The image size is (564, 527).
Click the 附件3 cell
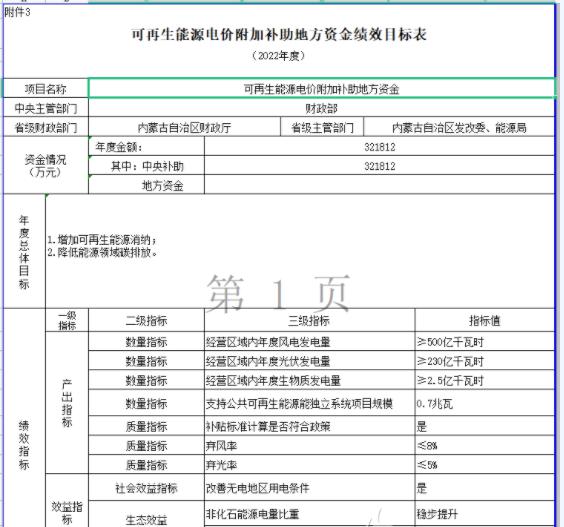click(17, 13)
